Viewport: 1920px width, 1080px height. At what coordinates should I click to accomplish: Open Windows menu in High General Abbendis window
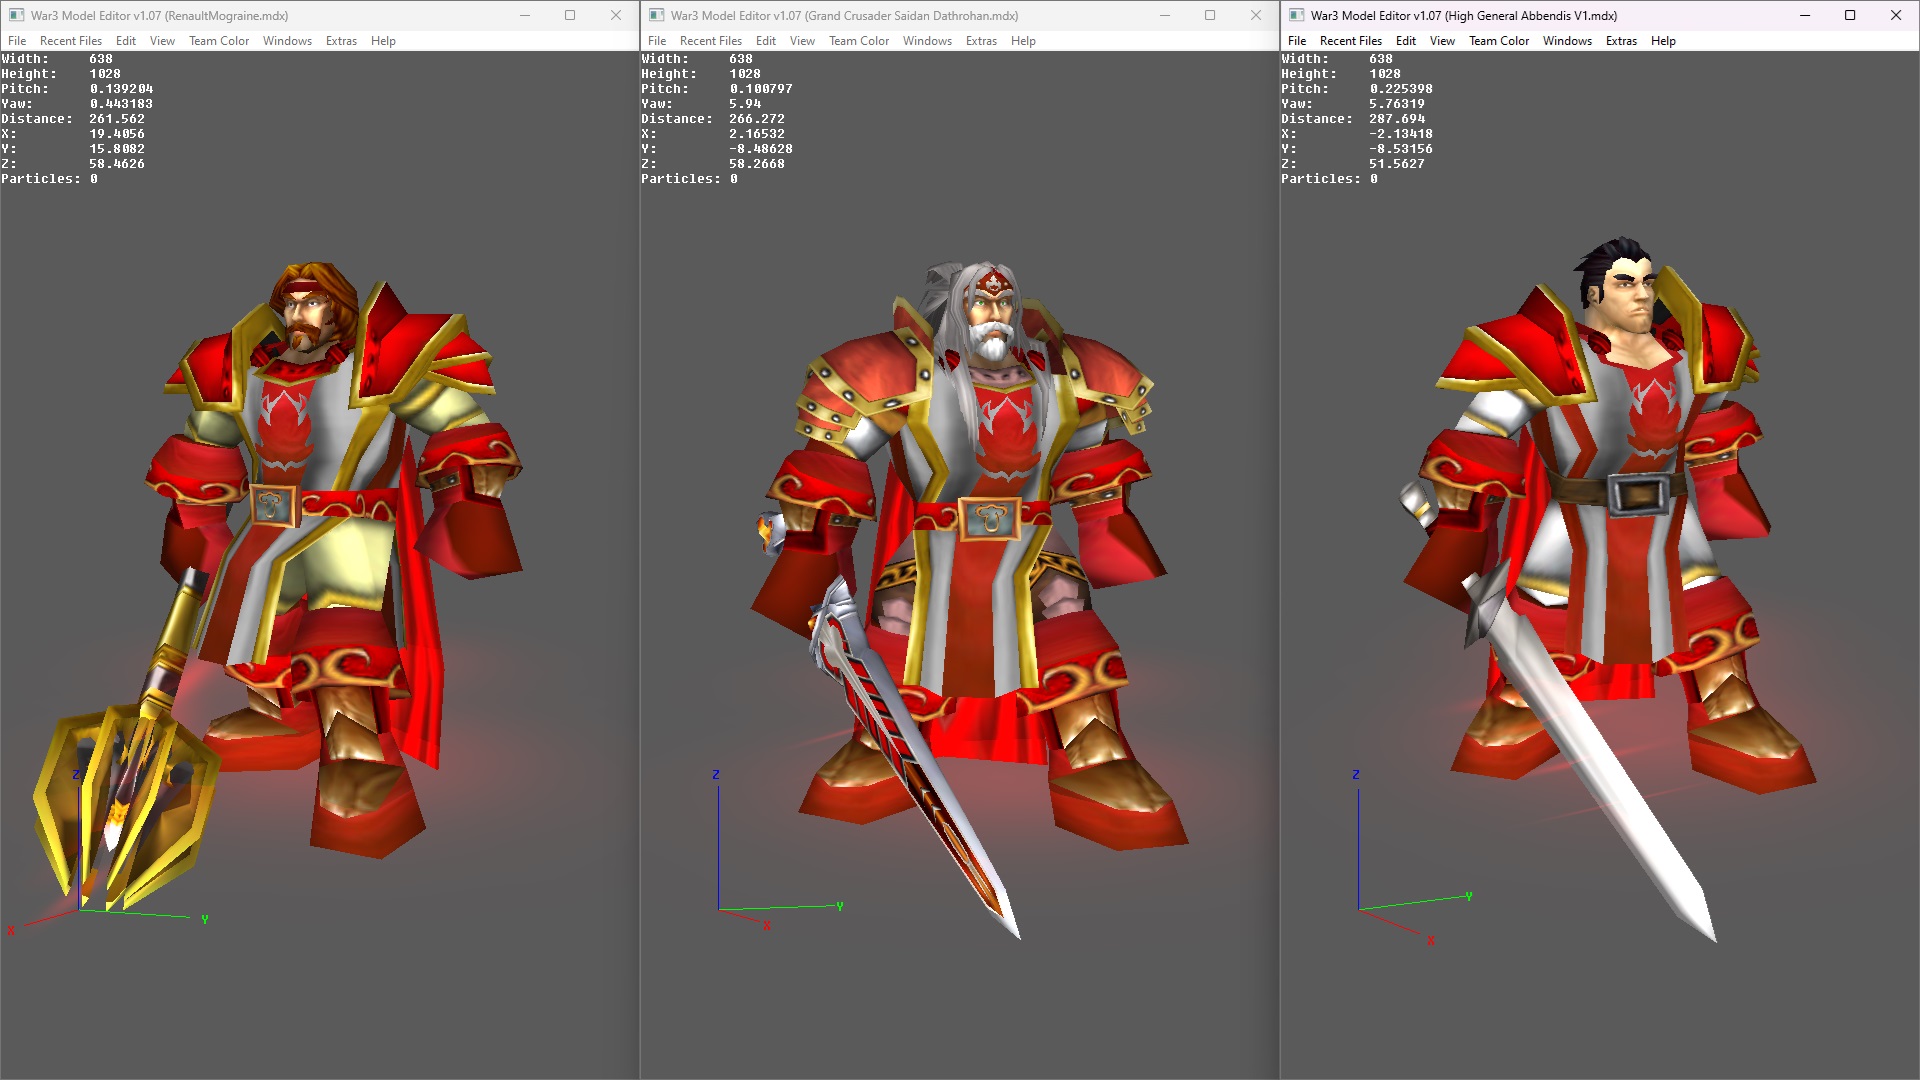click(x=1567, y=41)
